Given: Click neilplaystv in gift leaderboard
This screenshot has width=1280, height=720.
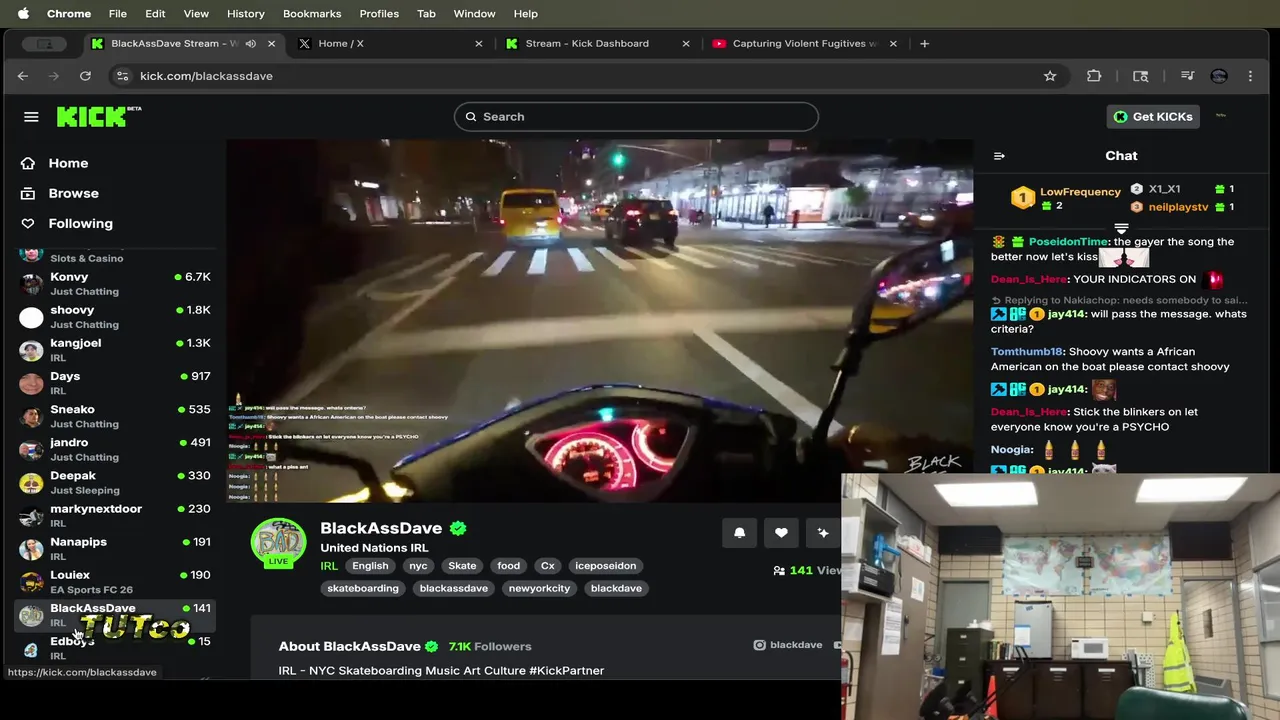Looking at the screenshot, I should (x=1178, y=207).
